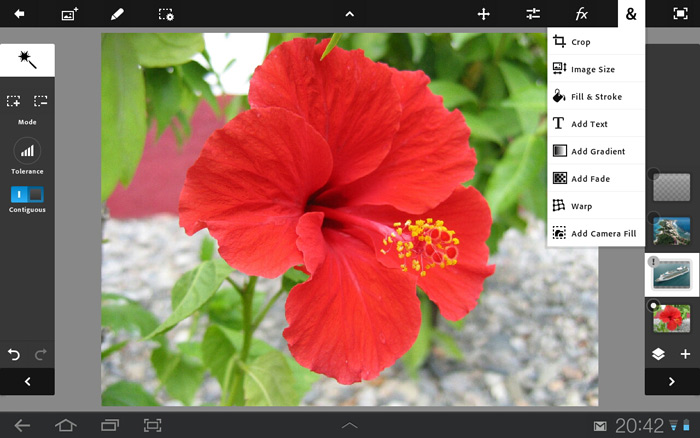Image resolution: width=700 pixels, height=438 pixels.
Task: Collapse the left tool panel
Action: (27, 381)
